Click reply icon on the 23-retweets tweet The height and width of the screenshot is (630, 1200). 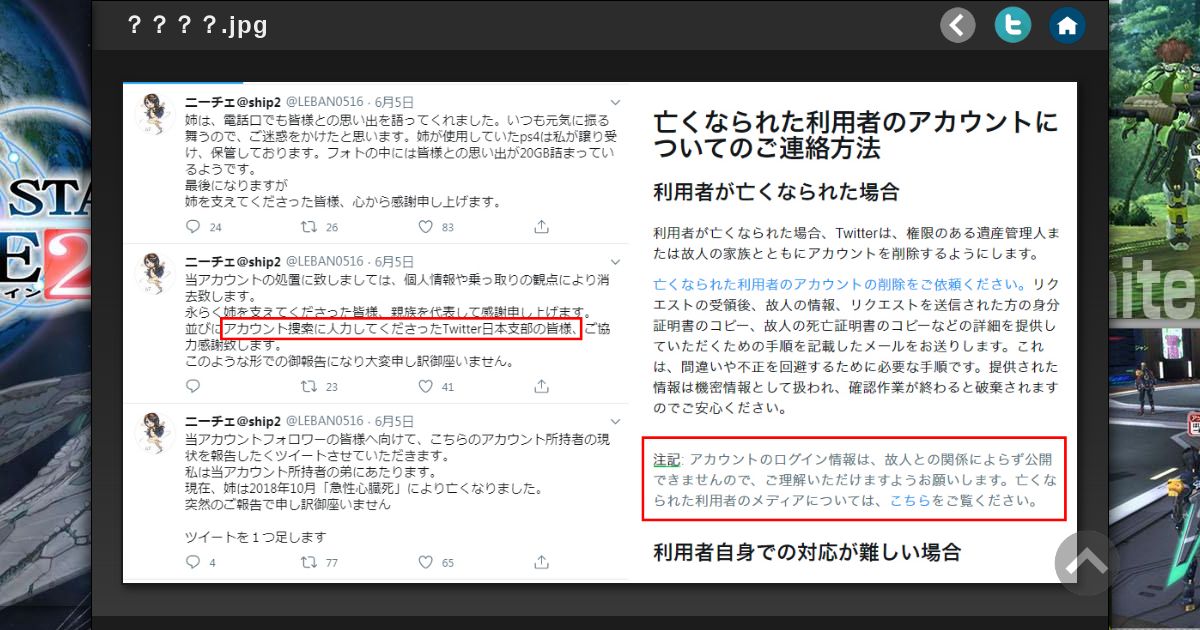(x=192, y=386)
